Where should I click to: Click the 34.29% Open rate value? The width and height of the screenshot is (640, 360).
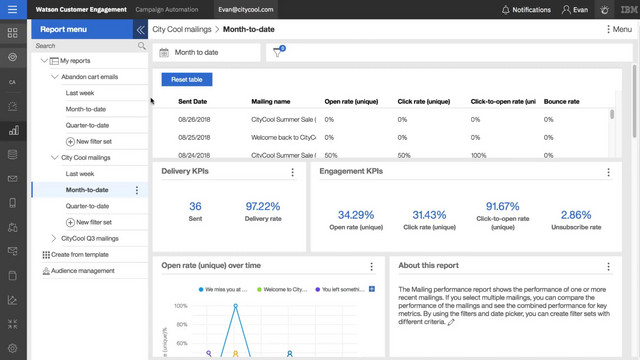coord(356,215)
